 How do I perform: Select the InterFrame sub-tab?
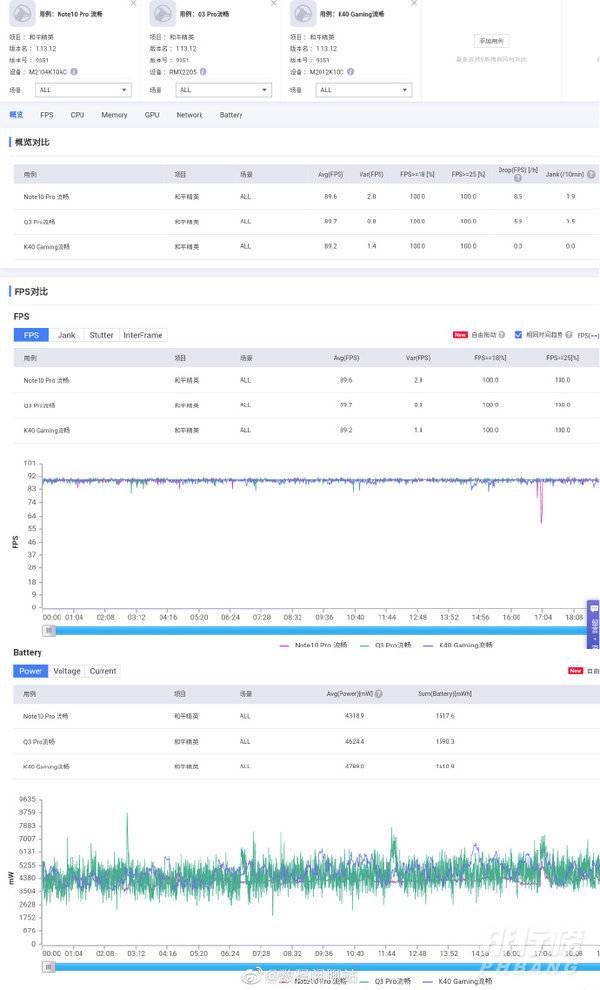(143, 335)
